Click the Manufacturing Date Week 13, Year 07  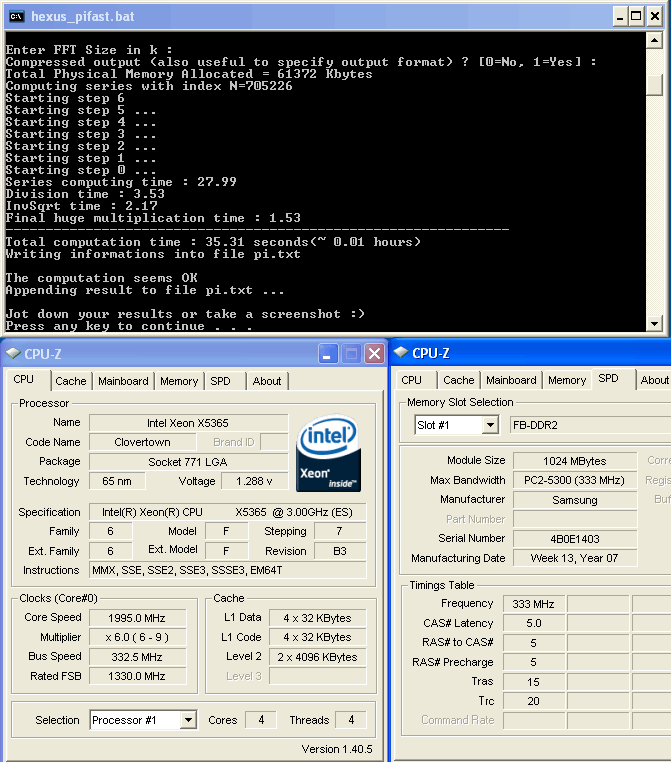click(575, 558)
